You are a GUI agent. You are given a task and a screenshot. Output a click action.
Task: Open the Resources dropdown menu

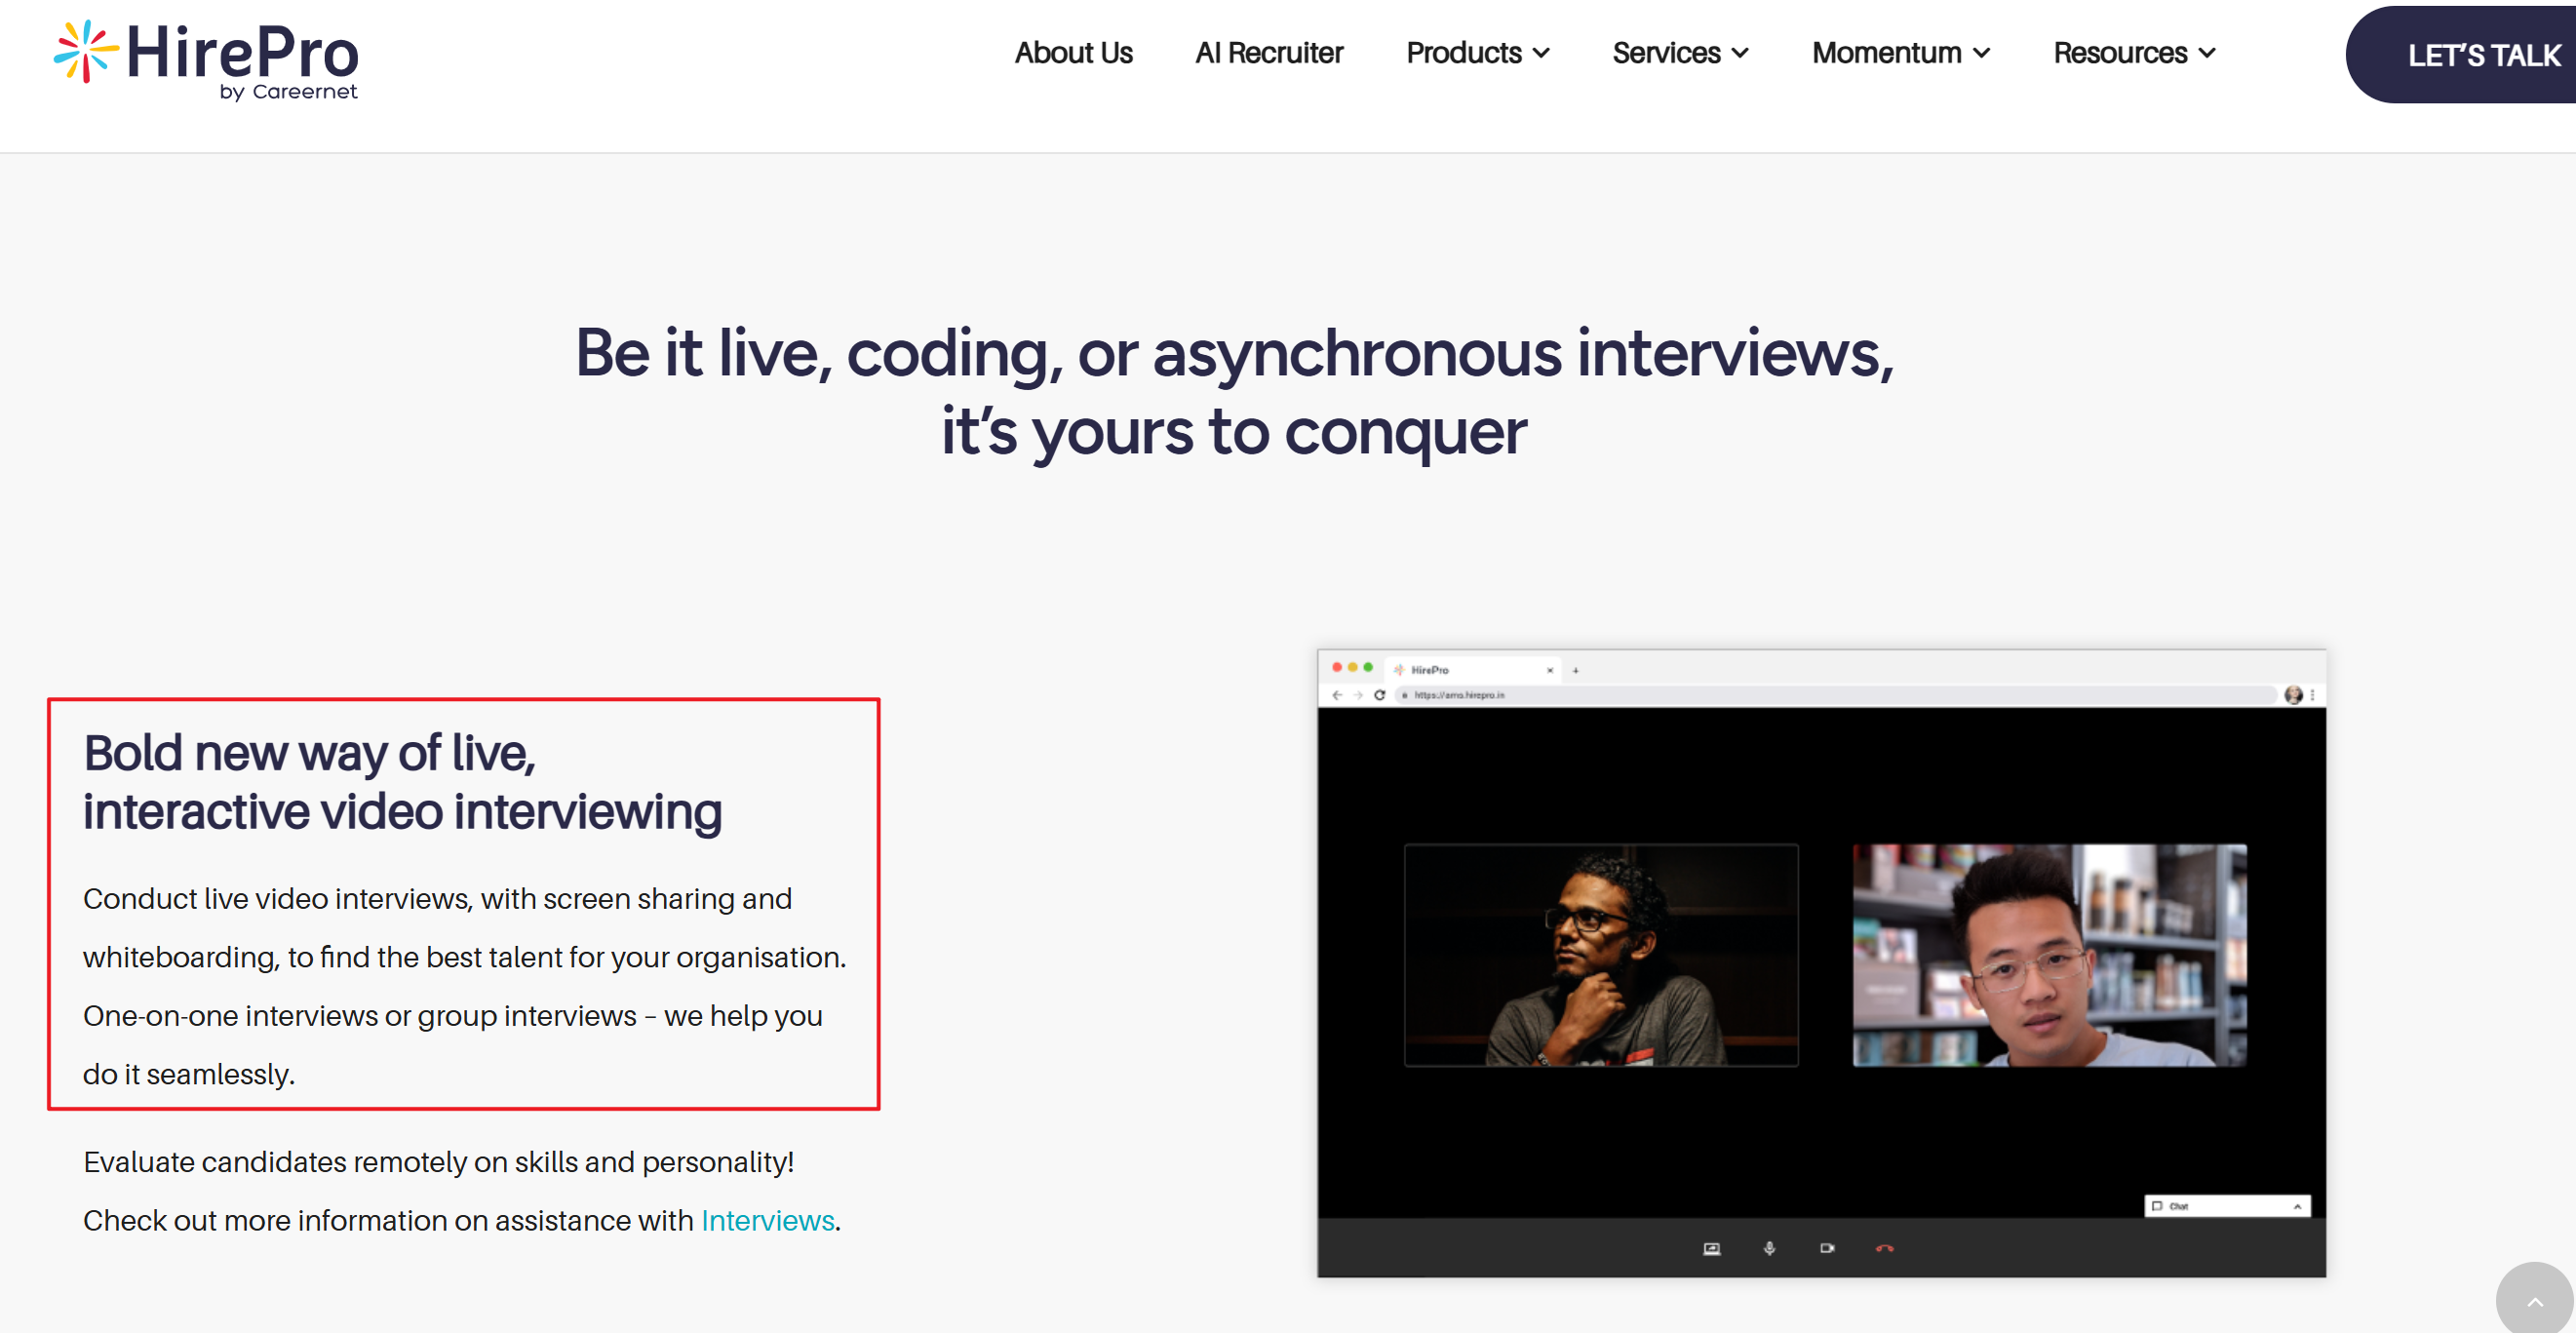[x=2134, y=53]
